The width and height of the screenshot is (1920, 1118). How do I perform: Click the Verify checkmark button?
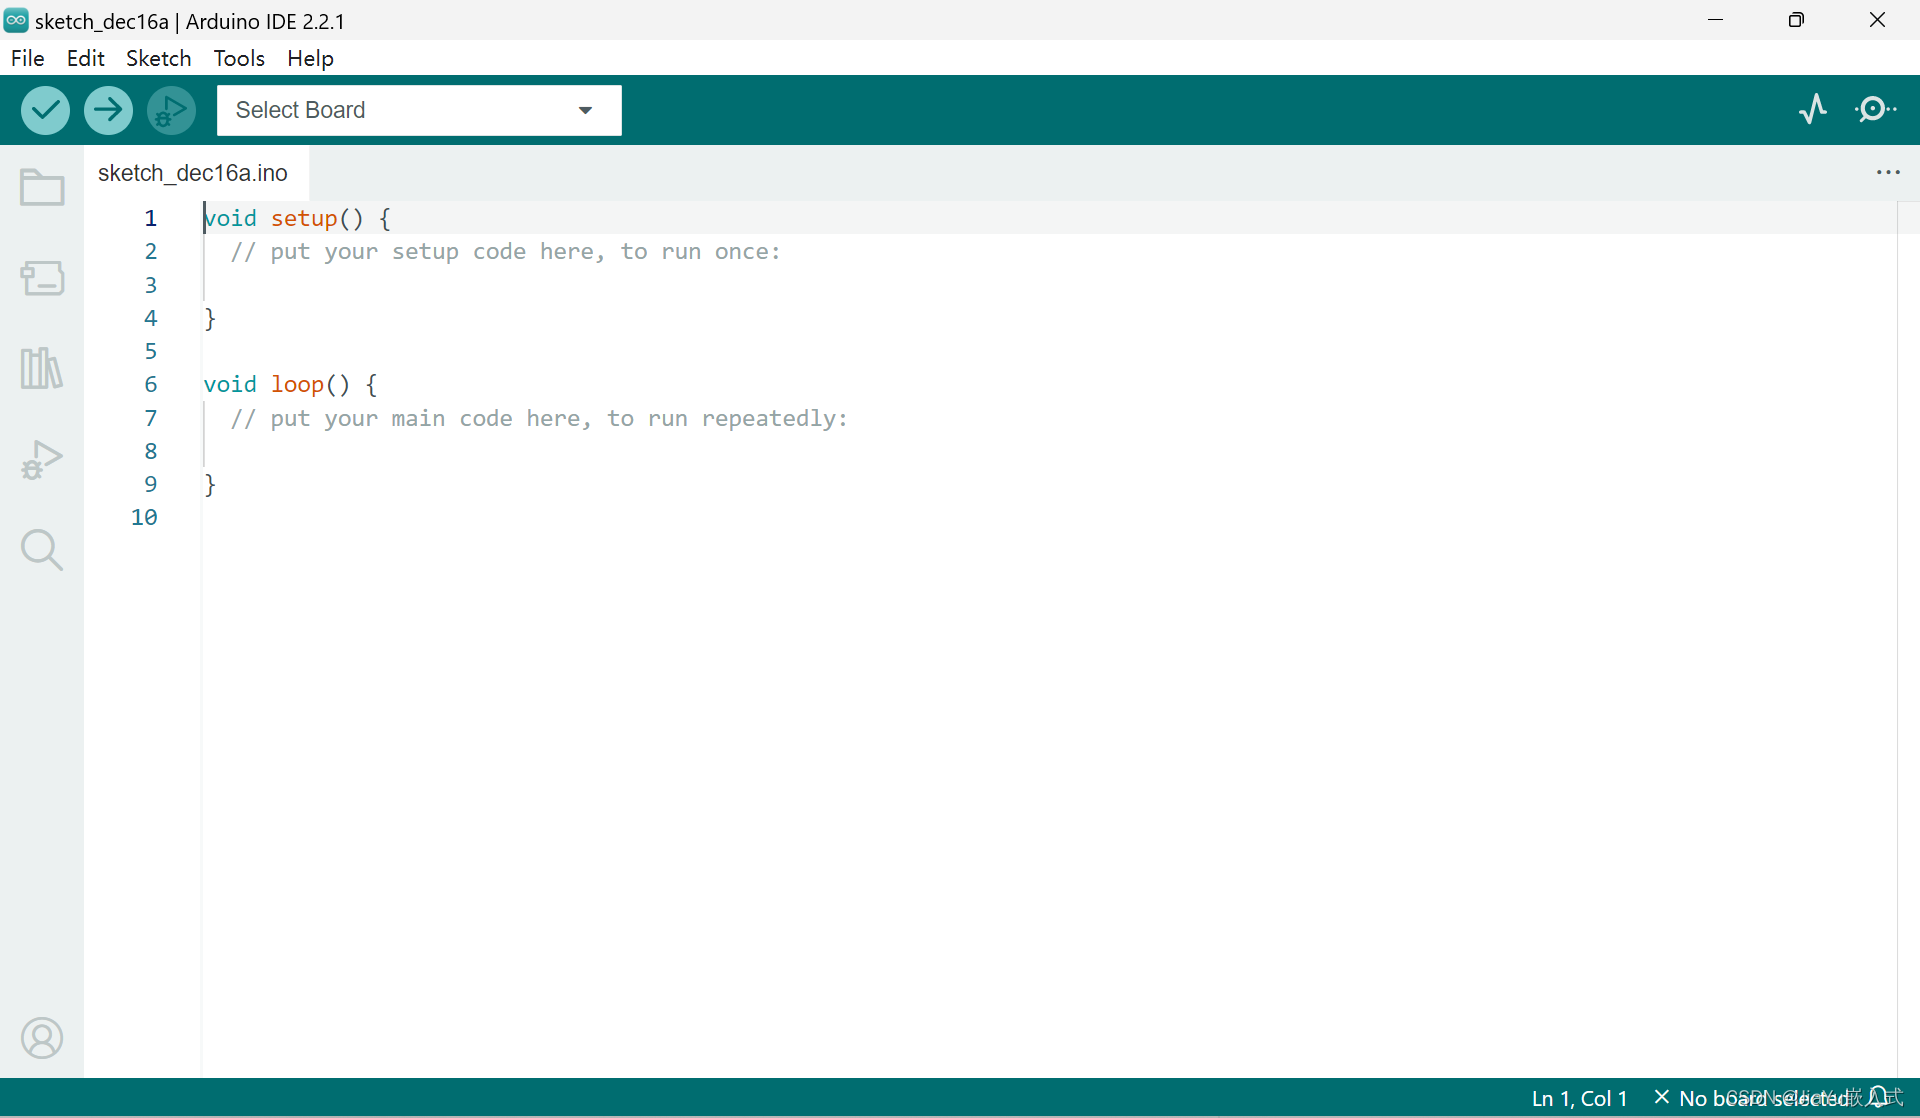pos(45,110)
